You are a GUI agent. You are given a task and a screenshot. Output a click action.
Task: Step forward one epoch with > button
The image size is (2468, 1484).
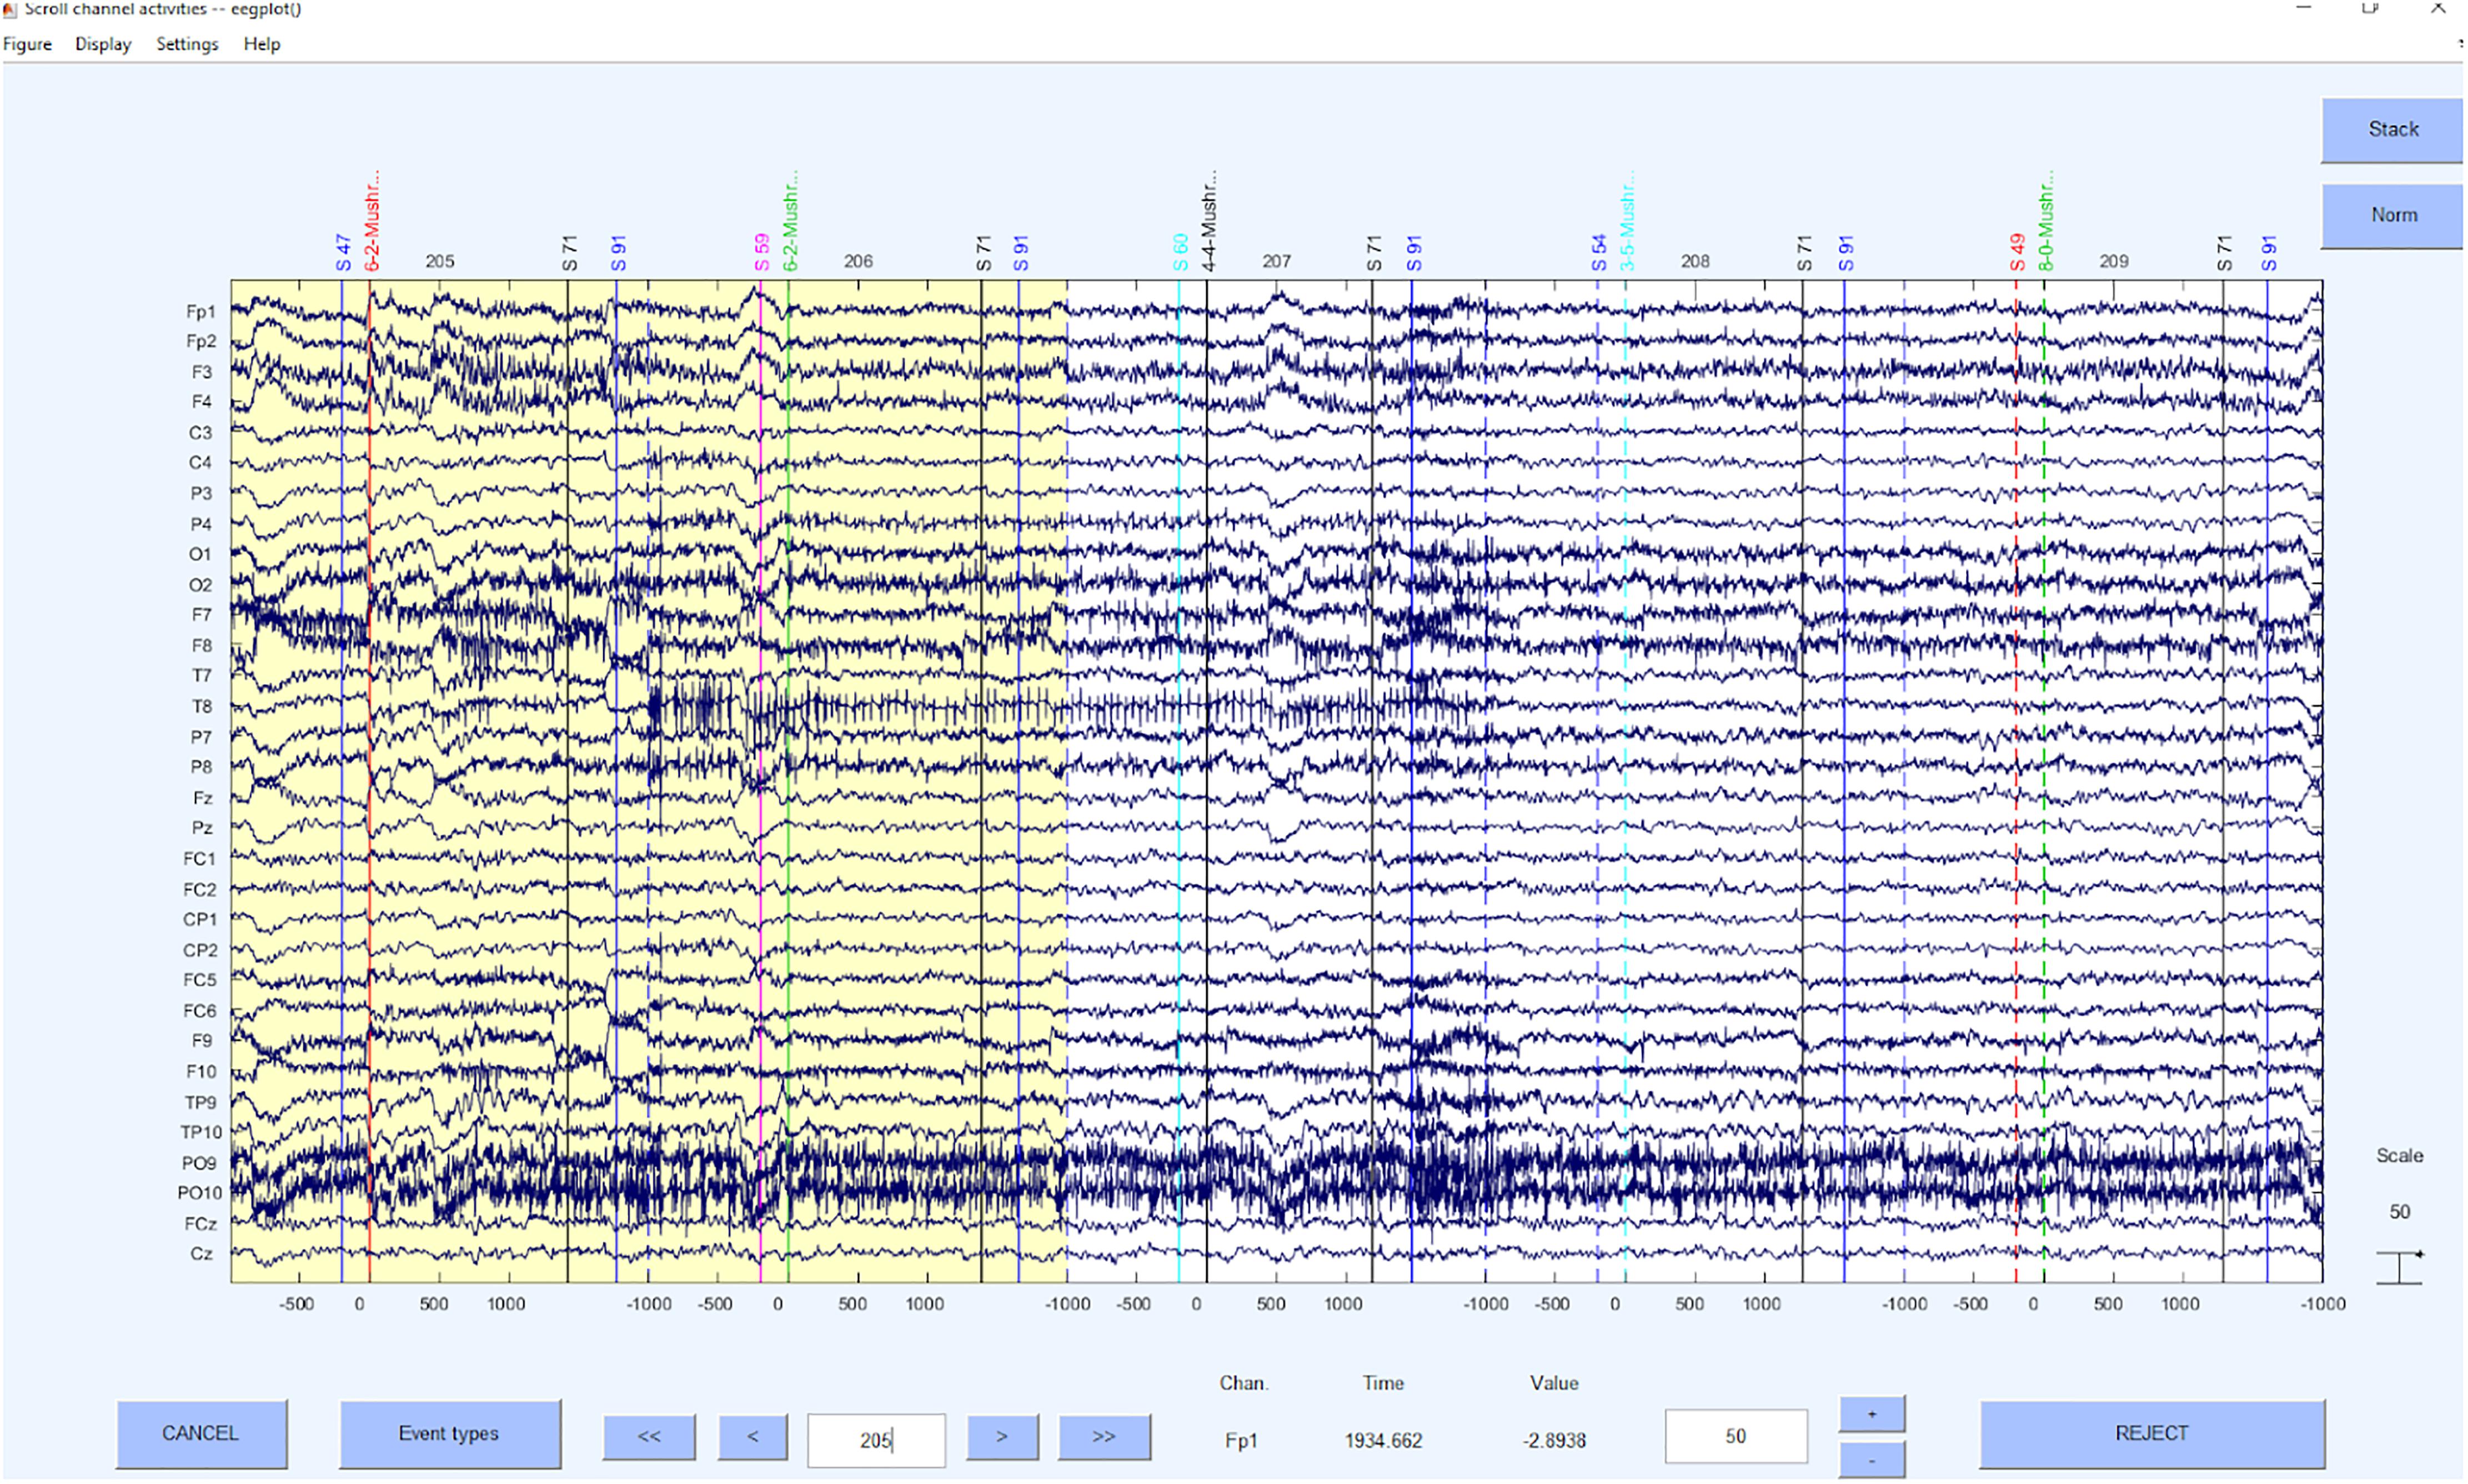(1002, 1437)
